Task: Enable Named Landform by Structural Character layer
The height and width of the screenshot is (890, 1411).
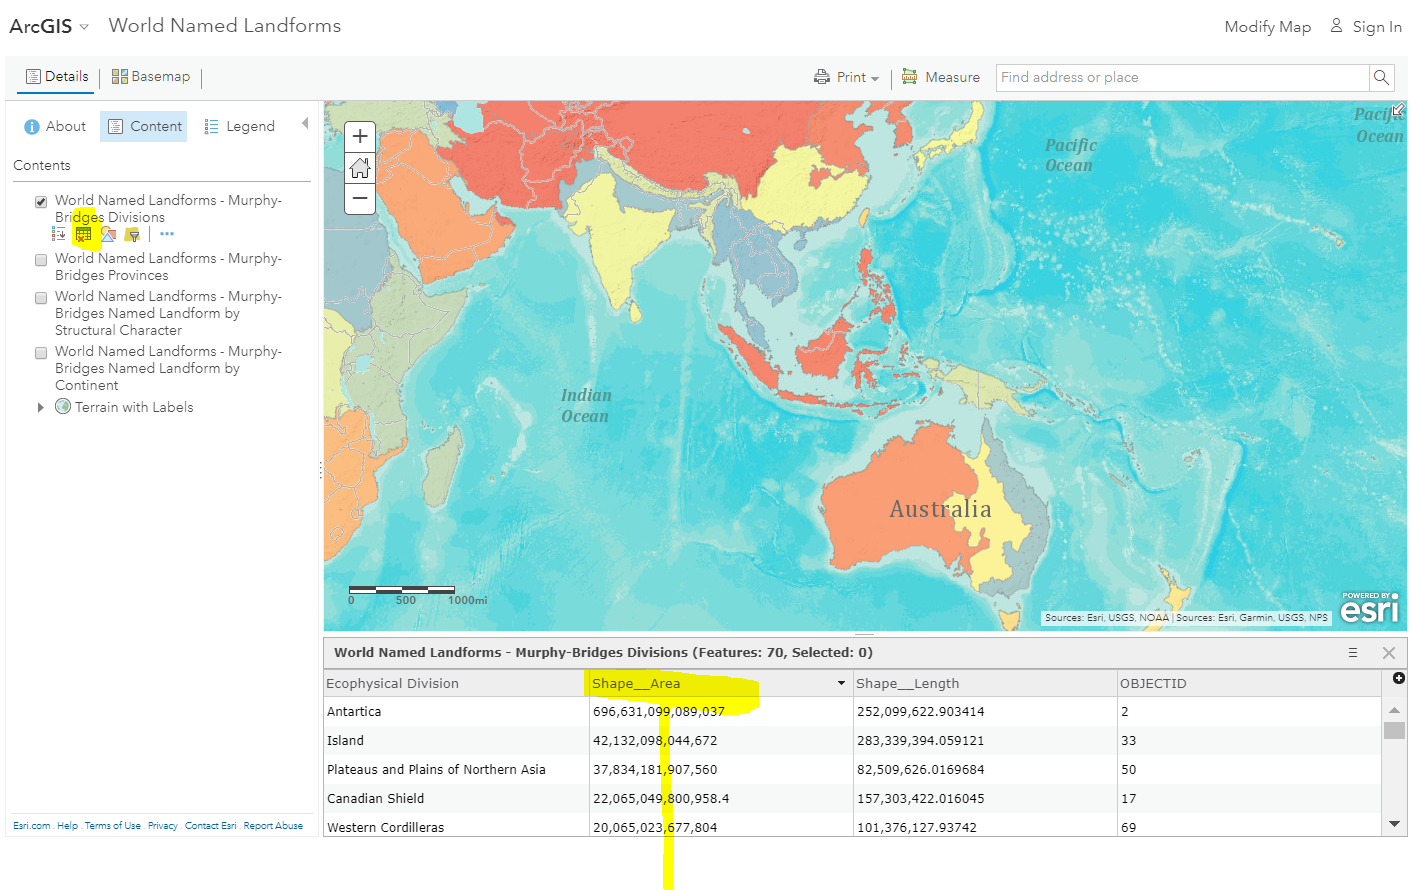Action: tap(41, 298)
